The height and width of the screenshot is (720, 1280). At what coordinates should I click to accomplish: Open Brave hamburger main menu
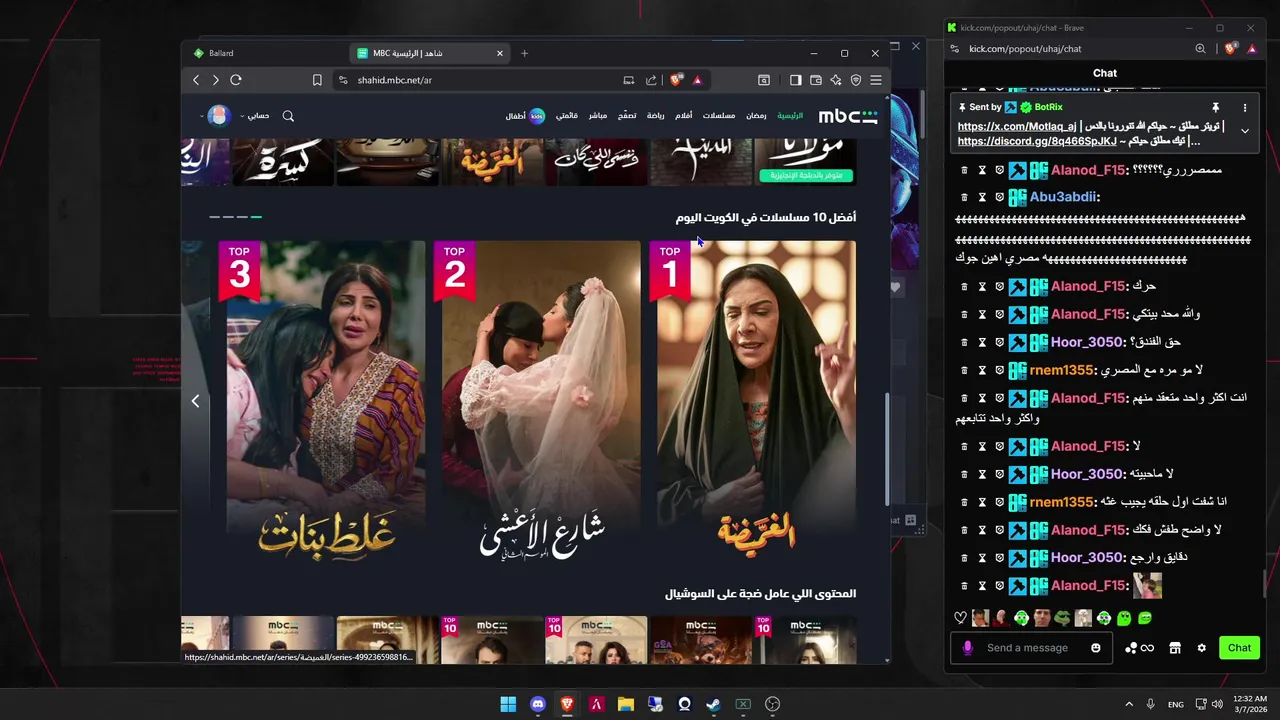876,80
